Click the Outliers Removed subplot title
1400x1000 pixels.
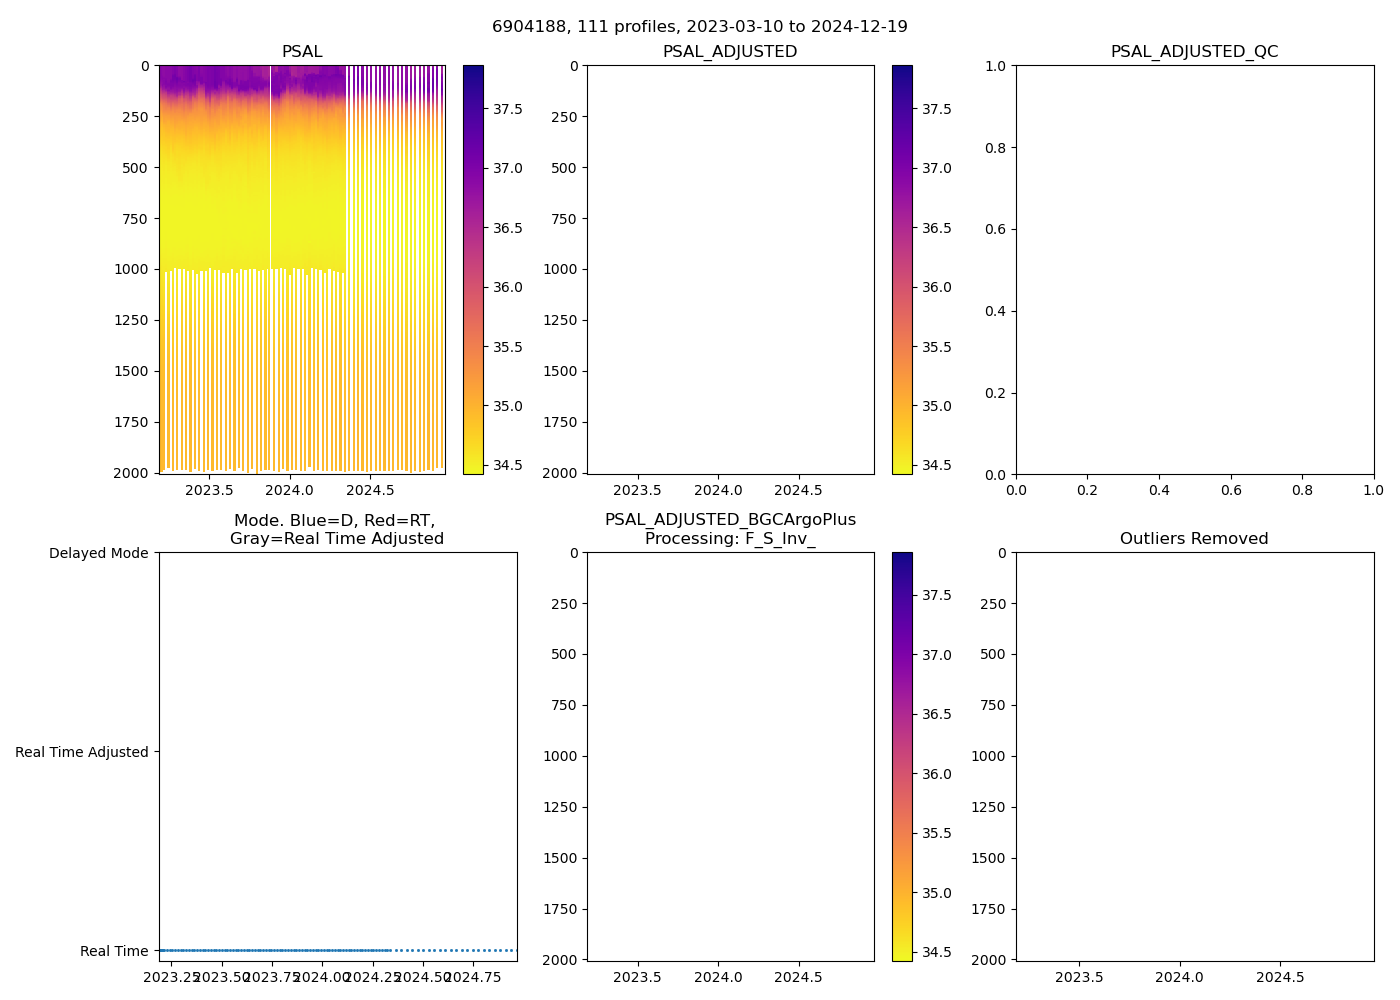[1194, 539]
